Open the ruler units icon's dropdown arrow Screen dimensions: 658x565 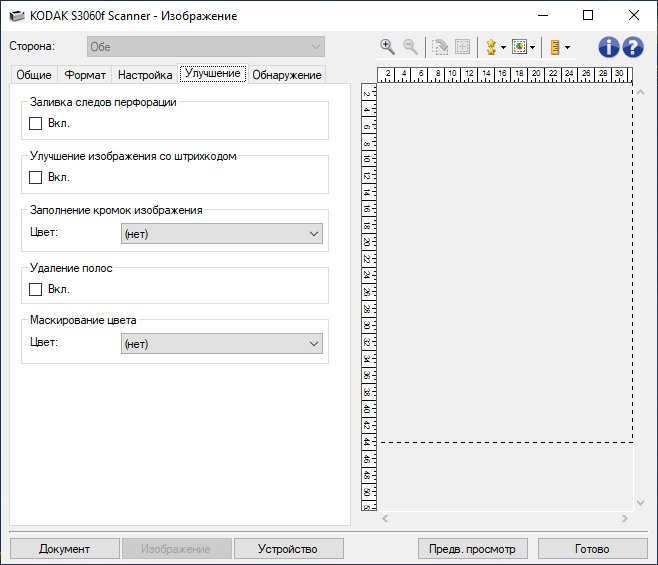[x=567, y=47]
